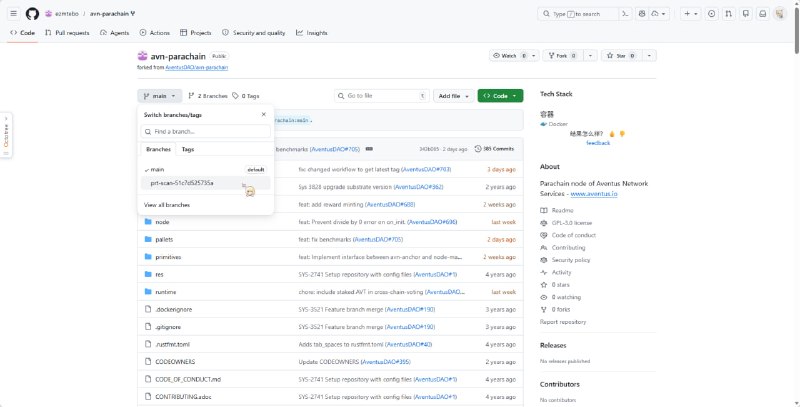
Task: Click the feedback link under Tech Stack
Action: pos(598,143)
